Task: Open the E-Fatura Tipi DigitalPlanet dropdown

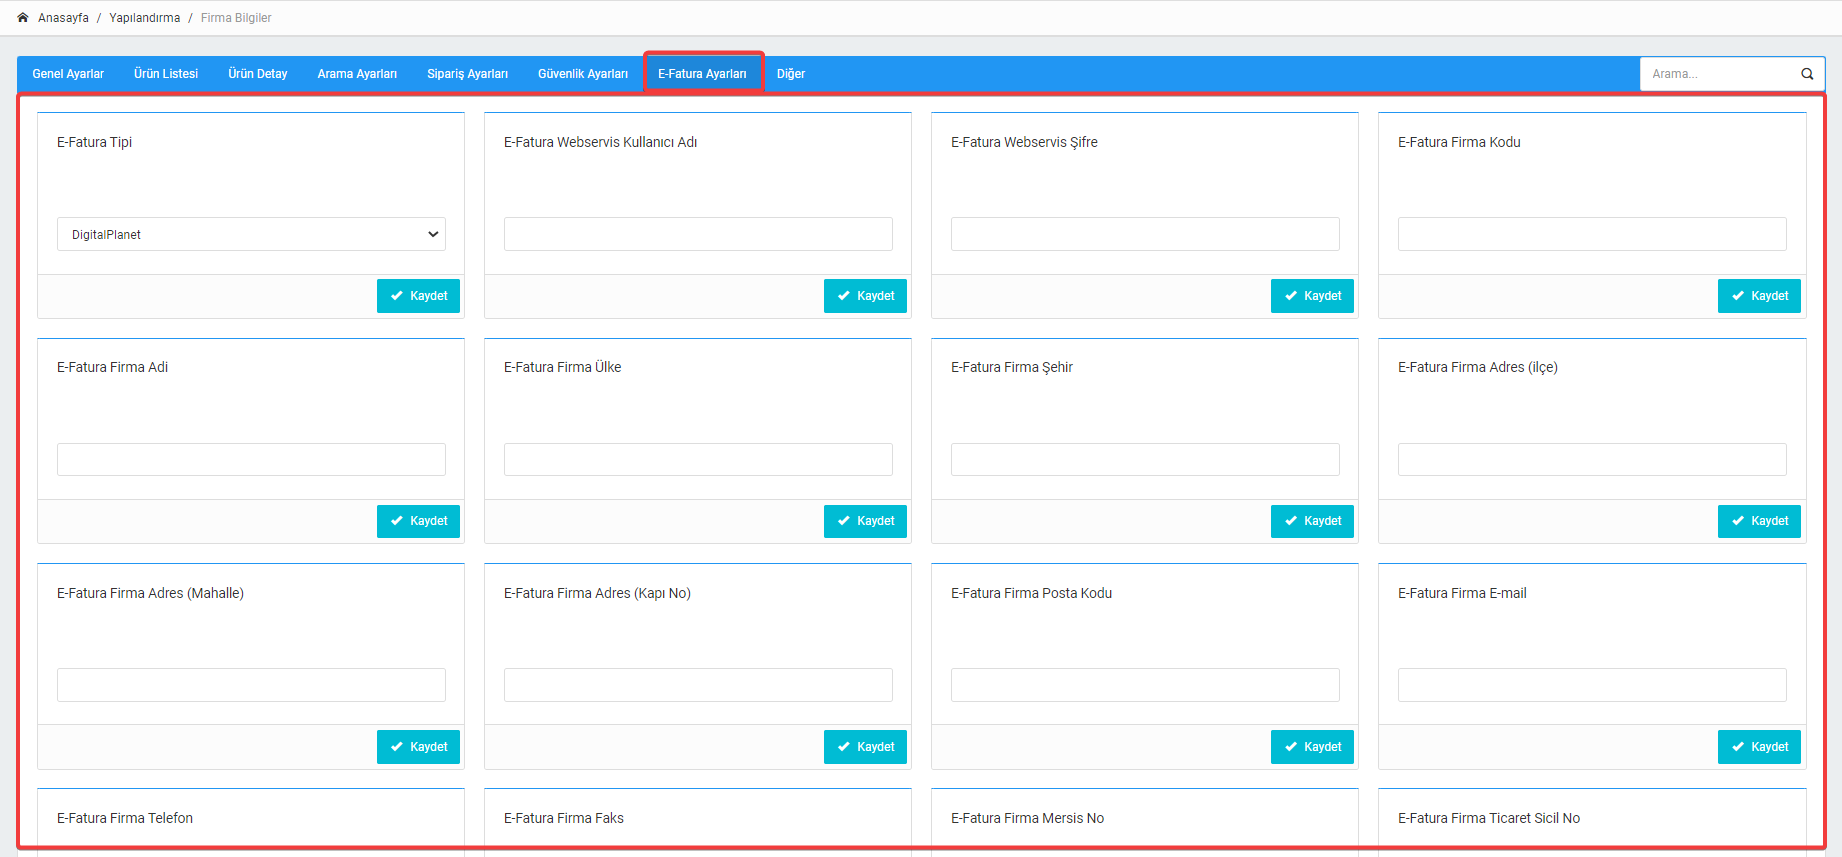Action: (x=251, y=234)
